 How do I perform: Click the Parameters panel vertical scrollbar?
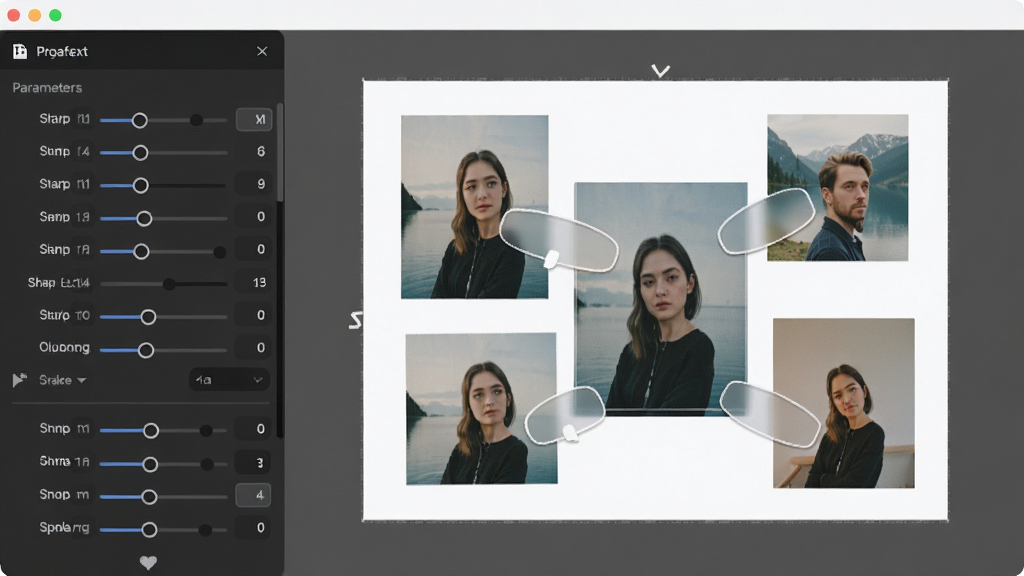click(280, 152)
